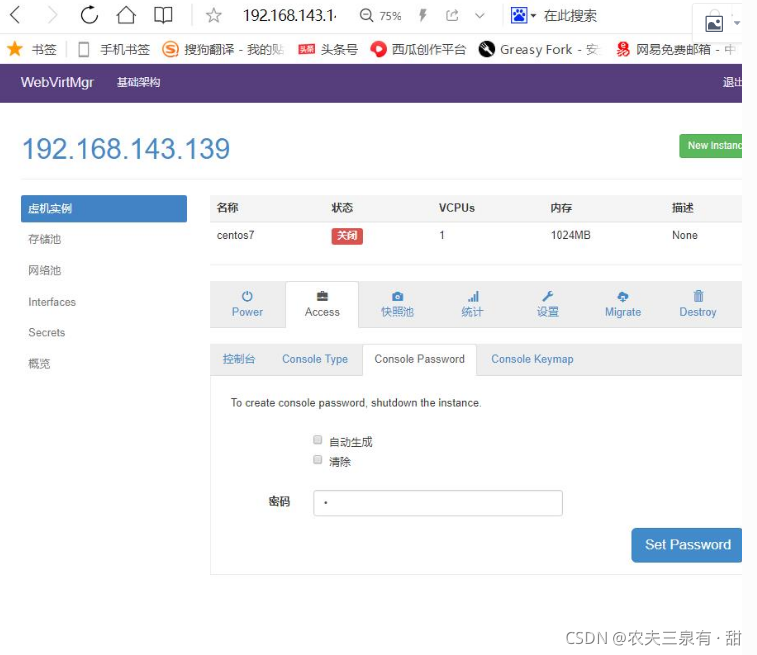Open the 头条号 bookmark
This screenshot has height=655, width=757.
328,49
